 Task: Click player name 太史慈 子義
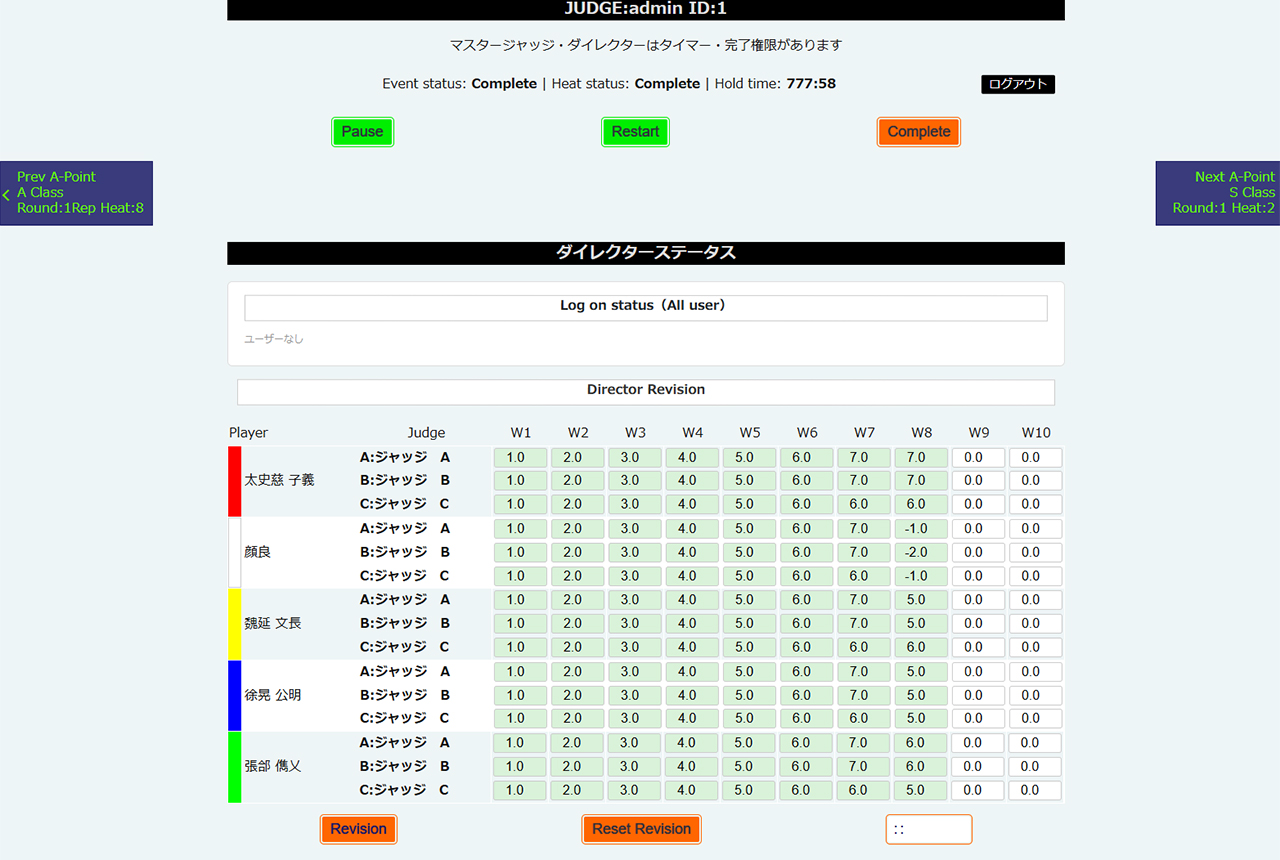point(279,481)
